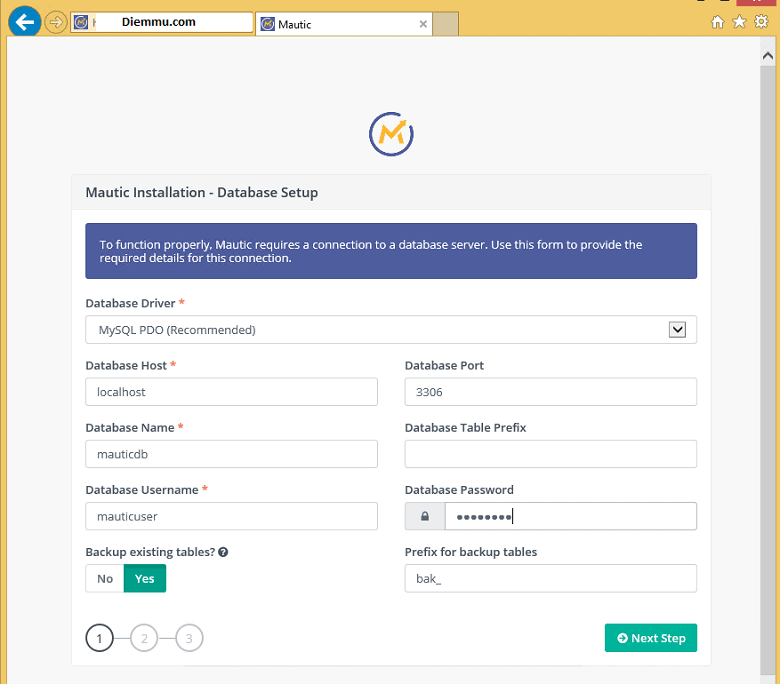
Task: Click the lock icon beside the password field
Action: [x=425, y=516]
